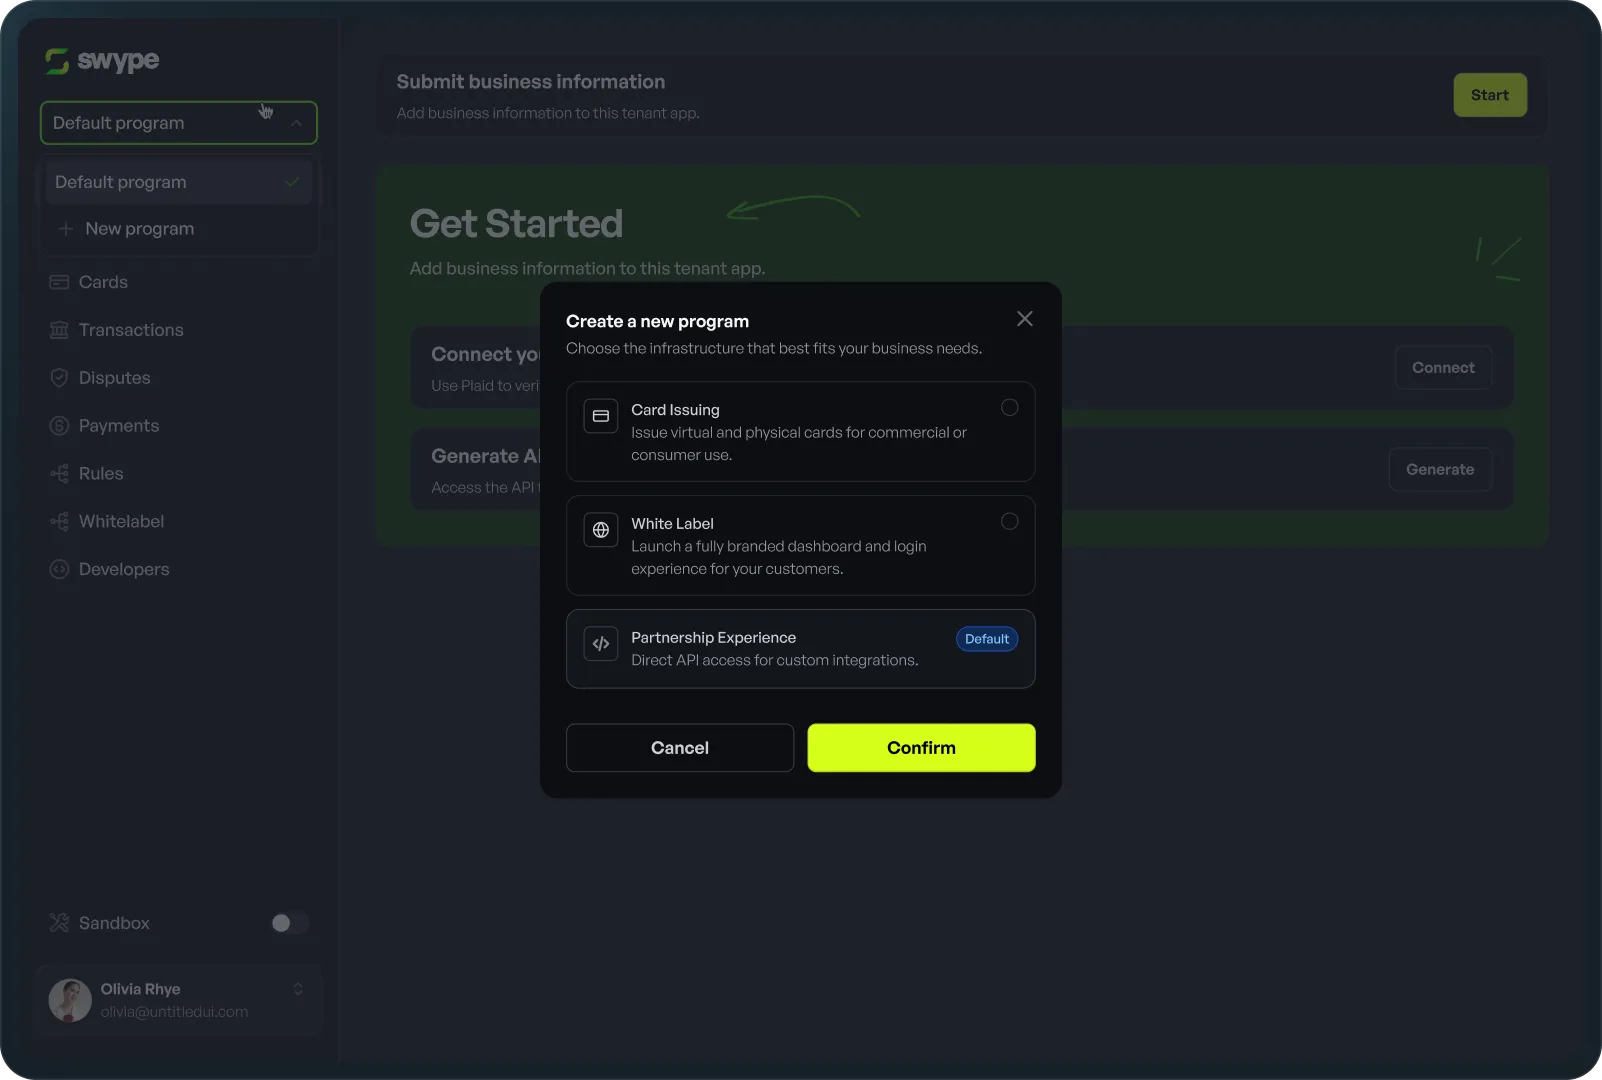Click the Cards sidebar icon
This screenshot has width=1602, height=1080.
(x=59, y=282)
